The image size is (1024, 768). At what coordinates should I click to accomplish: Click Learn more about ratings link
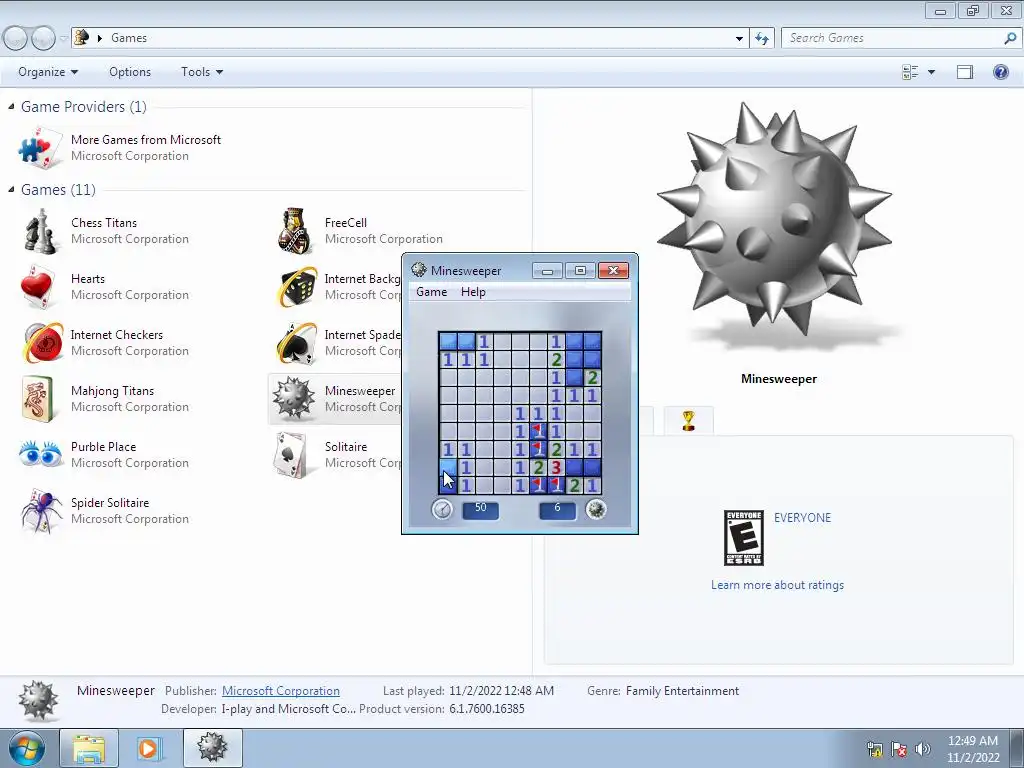777,585
